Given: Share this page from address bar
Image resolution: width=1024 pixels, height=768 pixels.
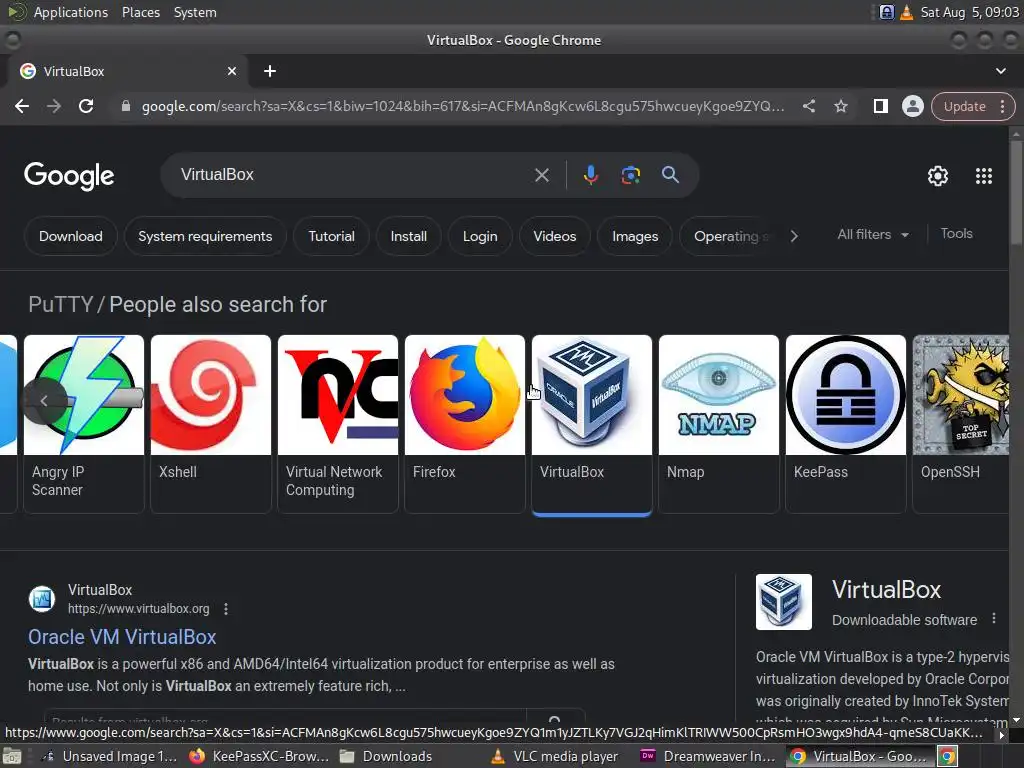Looking at the screenshot, I should pyautogui.click(x=808, y=106).
